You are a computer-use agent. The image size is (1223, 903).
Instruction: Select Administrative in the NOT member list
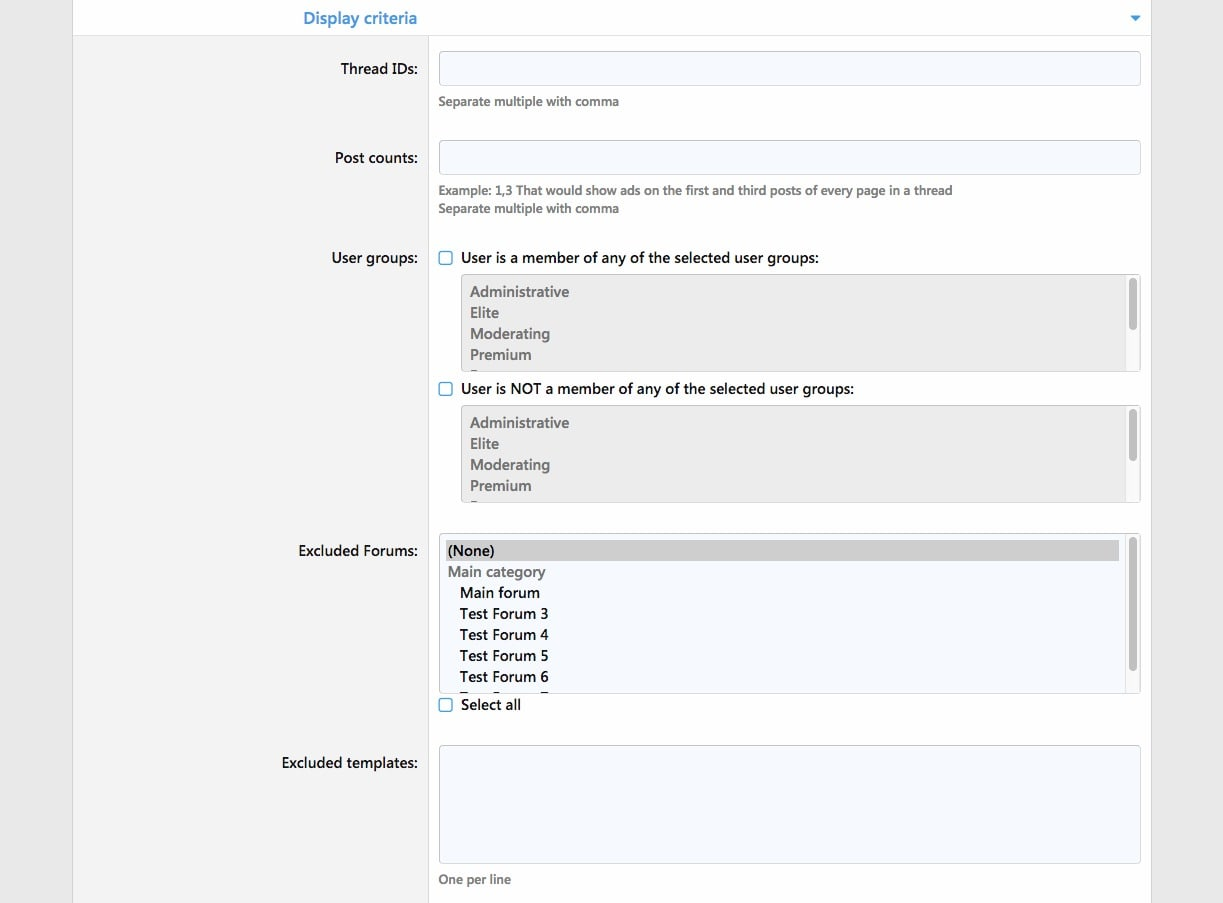click(x=519, y=423)
